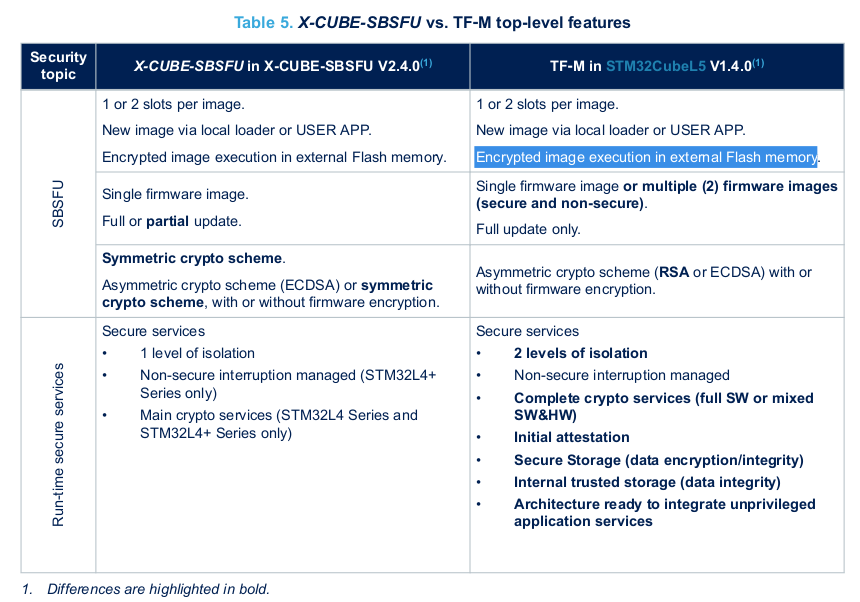860x602 pixels.
Task: Click 'Secure services' heading in X-CUBE-SBSFU column
Action: pyautogui.click(x=154, y=331)
